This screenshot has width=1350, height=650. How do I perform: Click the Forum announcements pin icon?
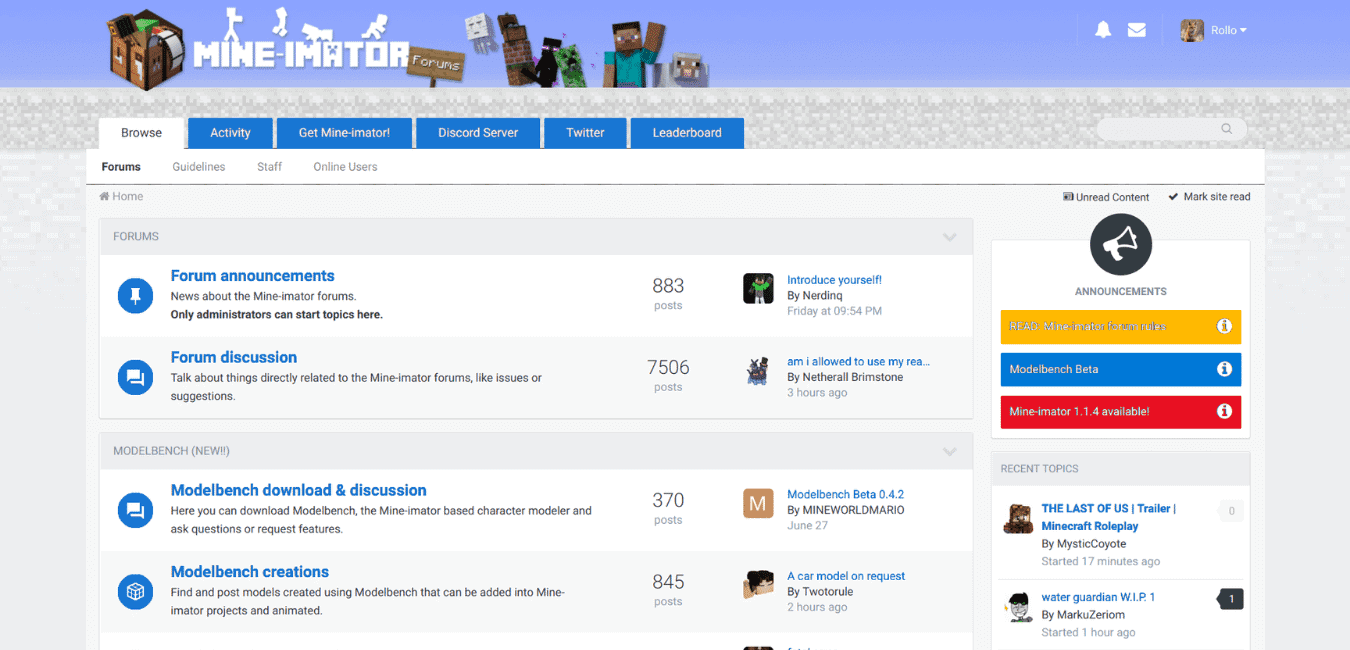click(x=135, y=295)
